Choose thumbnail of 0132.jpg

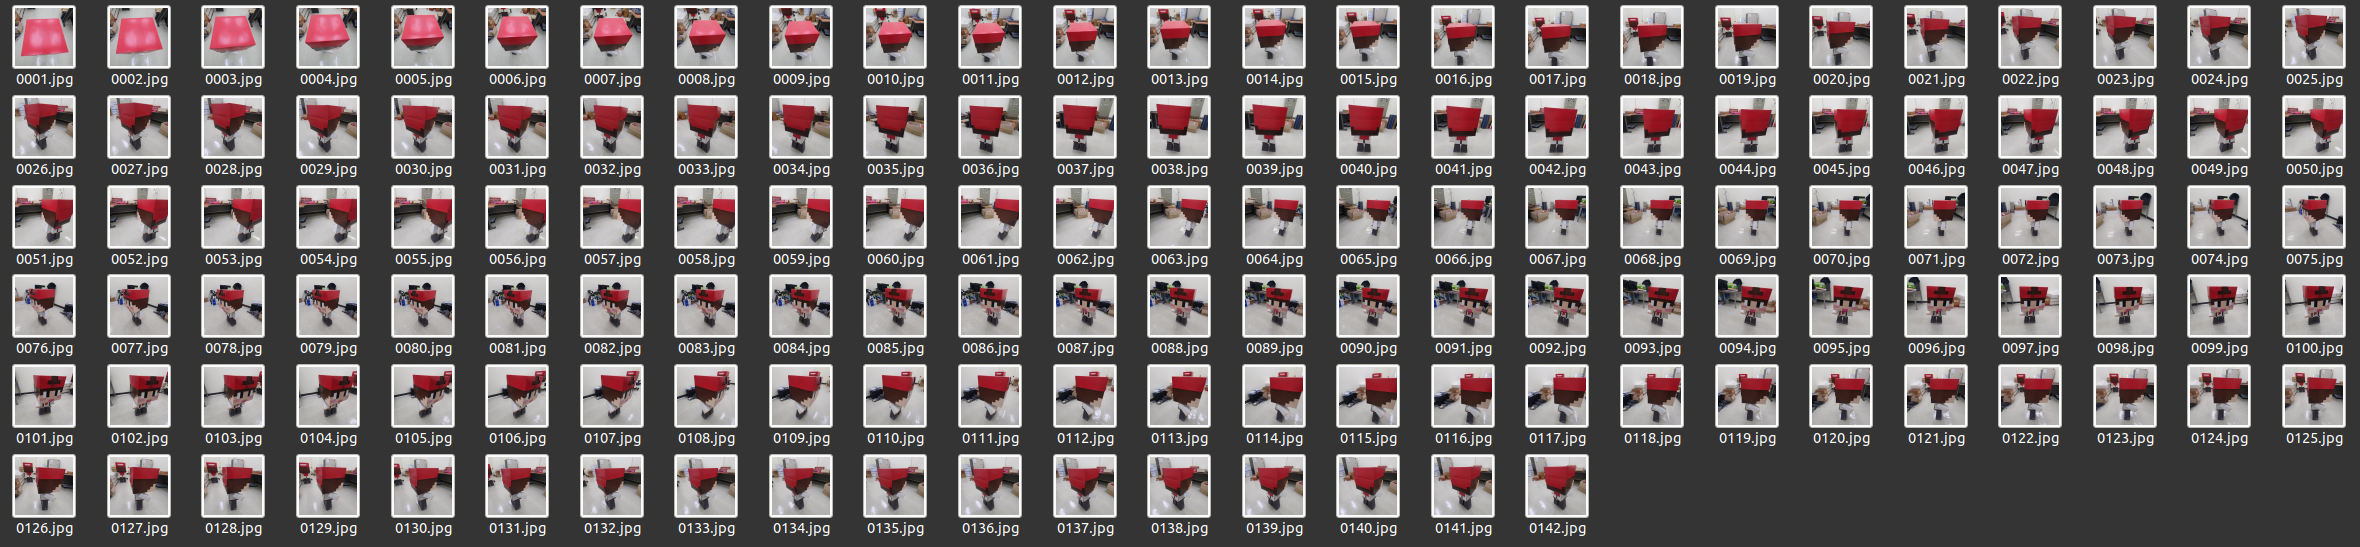(x=612, y=486)
